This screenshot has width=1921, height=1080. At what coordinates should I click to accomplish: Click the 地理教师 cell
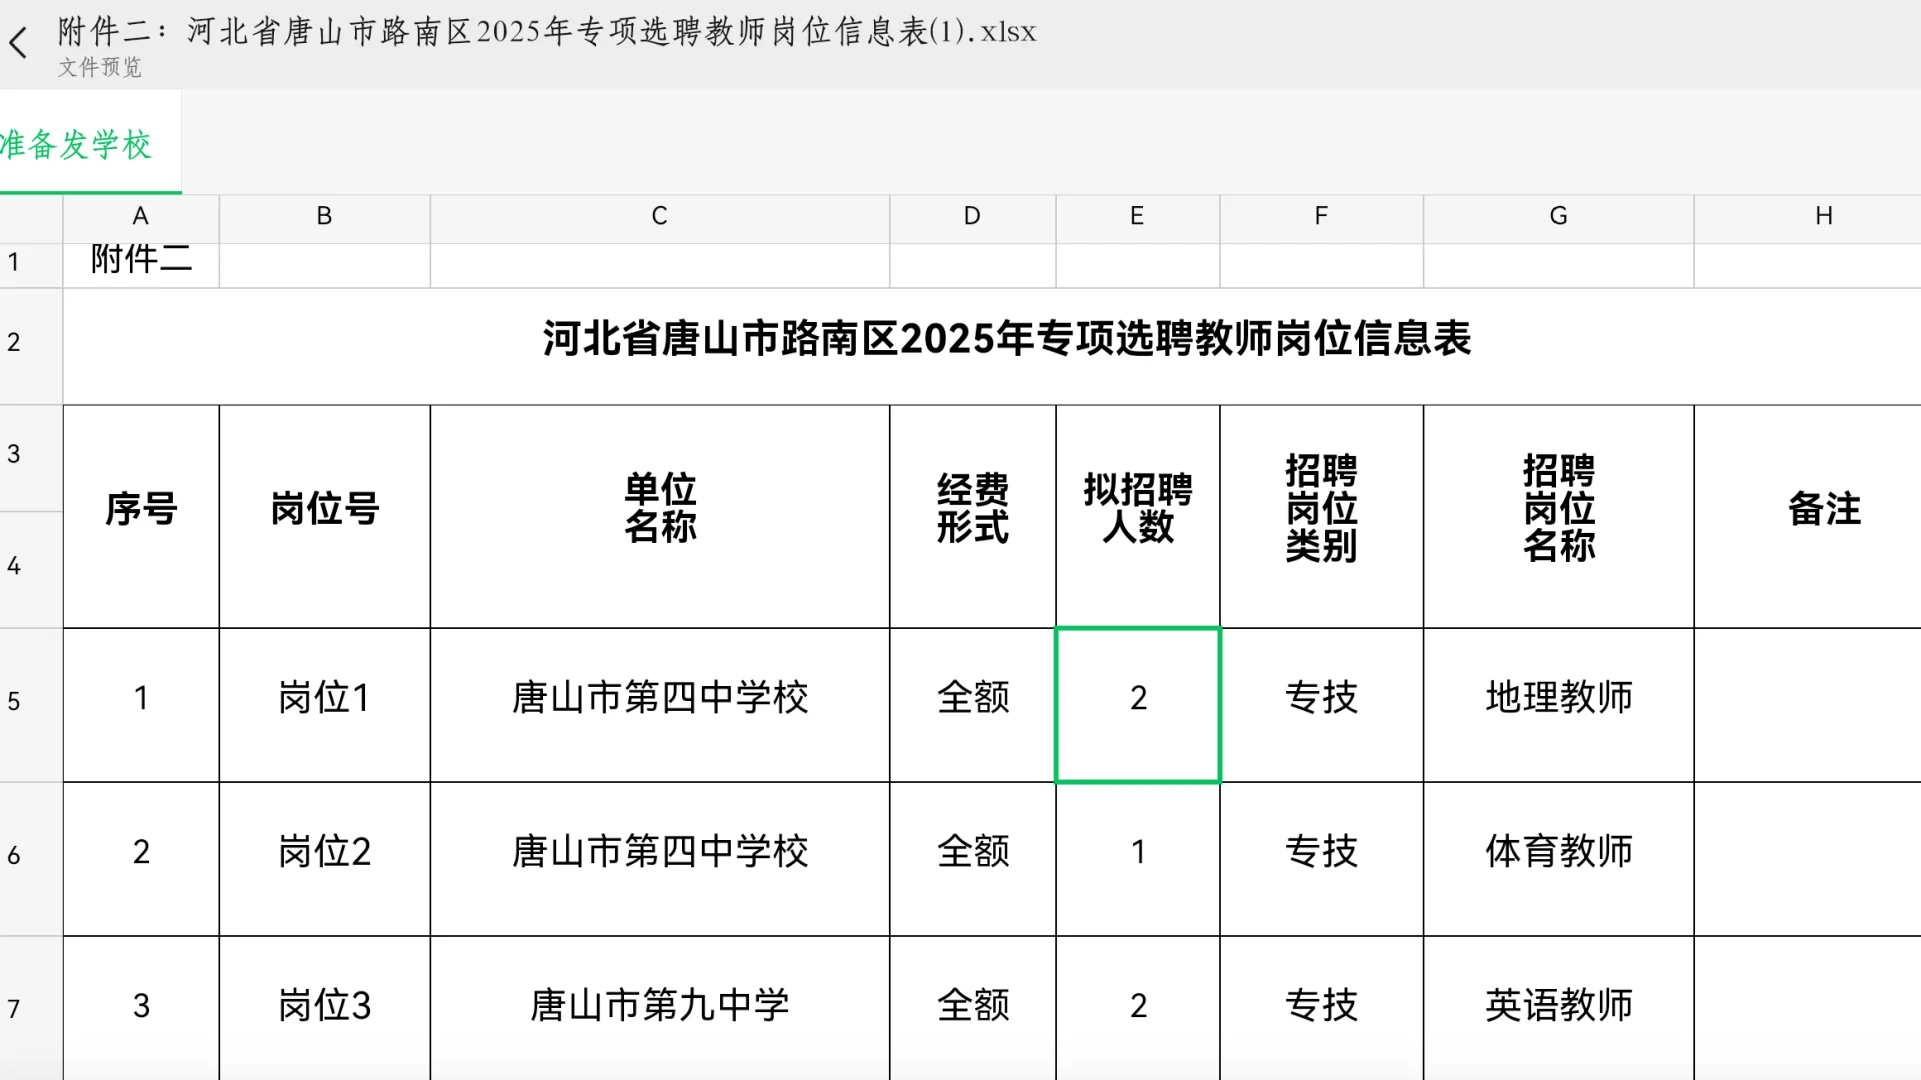(x=1559, y=705)
